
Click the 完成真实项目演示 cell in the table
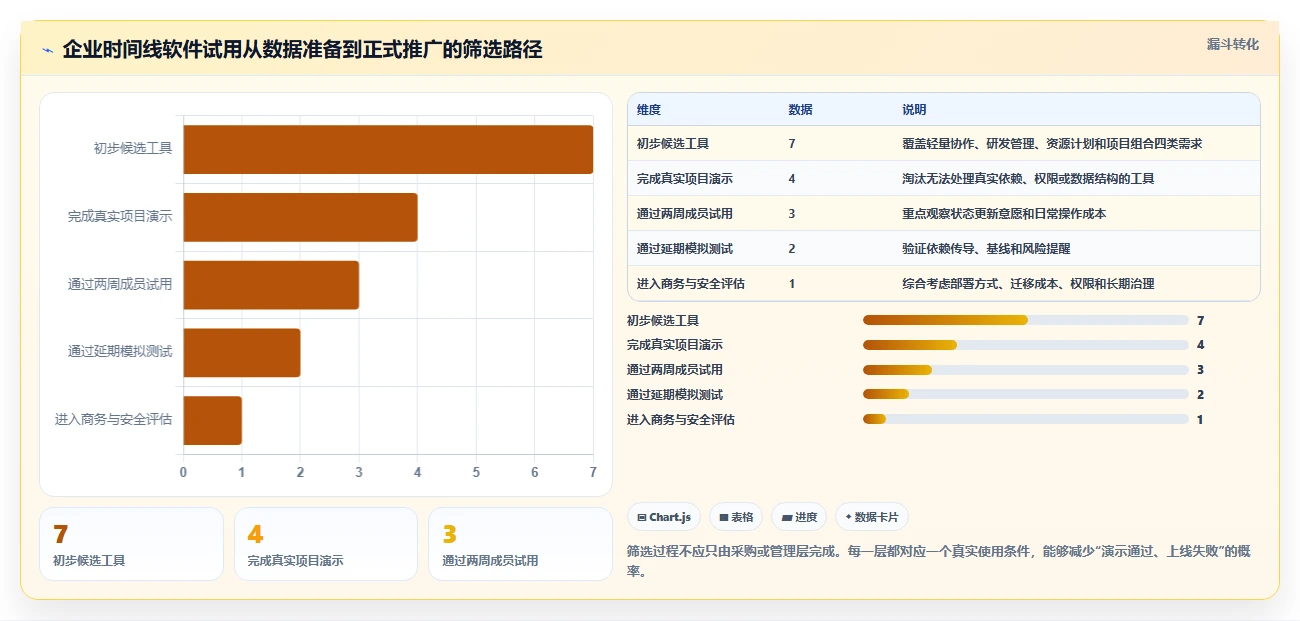pyautogui.click(x=685, y=179)
